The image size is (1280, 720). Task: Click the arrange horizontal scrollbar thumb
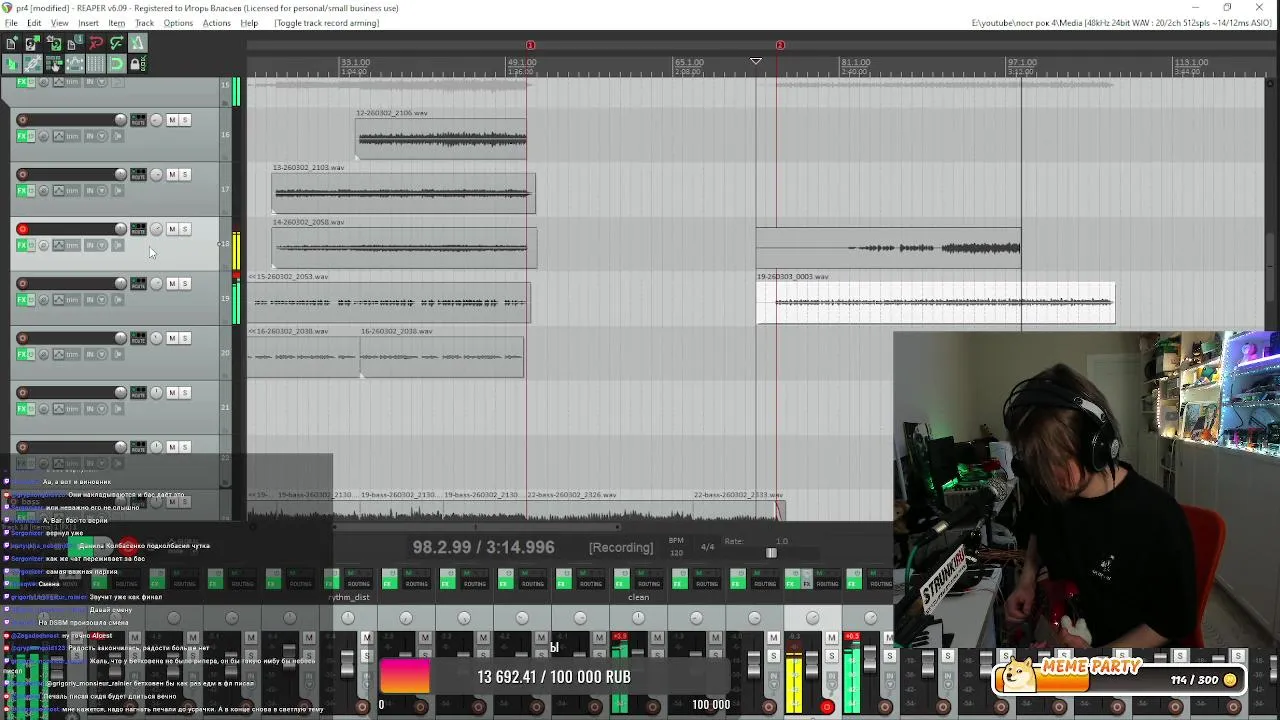(x=476, y=527)
